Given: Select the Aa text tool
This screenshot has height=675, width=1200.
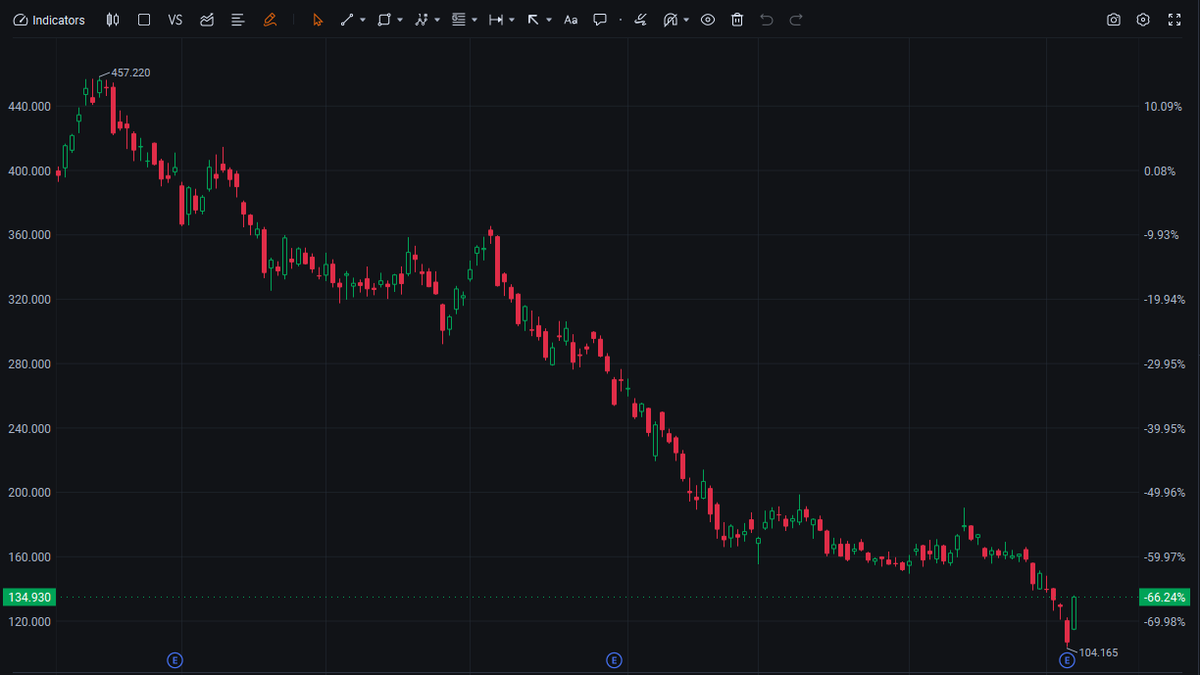Looking at the screenshot, I should [x=571, y=20].
